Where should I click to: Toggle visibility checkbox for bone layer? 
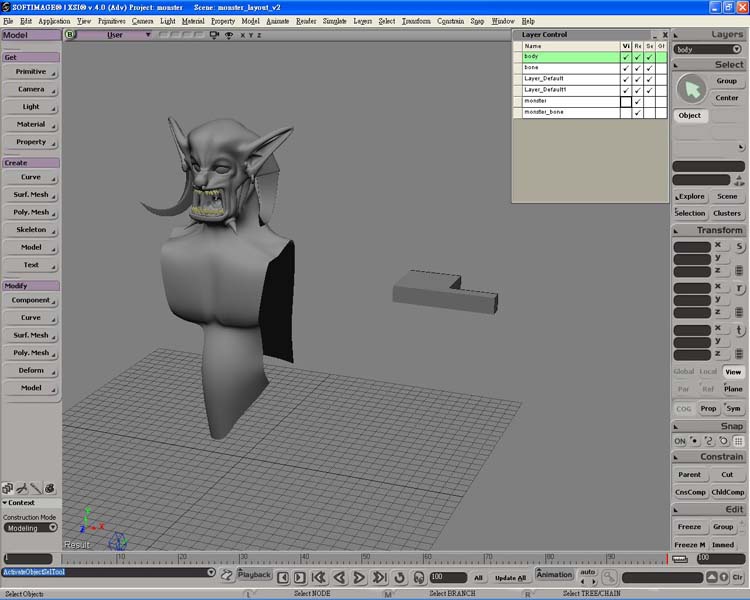pos(626,68)
